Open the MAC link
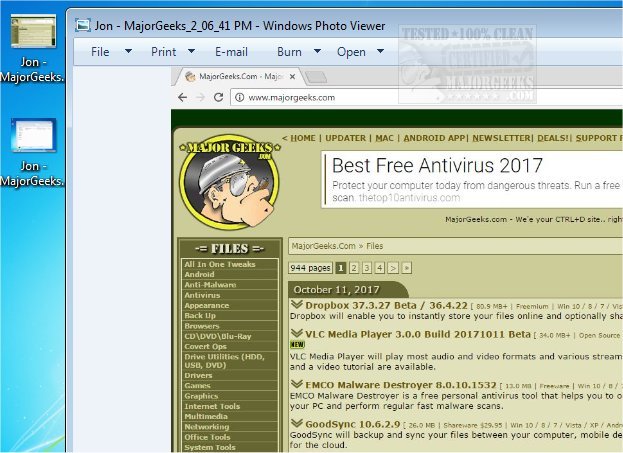Image resolution: width=623 pixels, height=453 pixels. [384, 138]
